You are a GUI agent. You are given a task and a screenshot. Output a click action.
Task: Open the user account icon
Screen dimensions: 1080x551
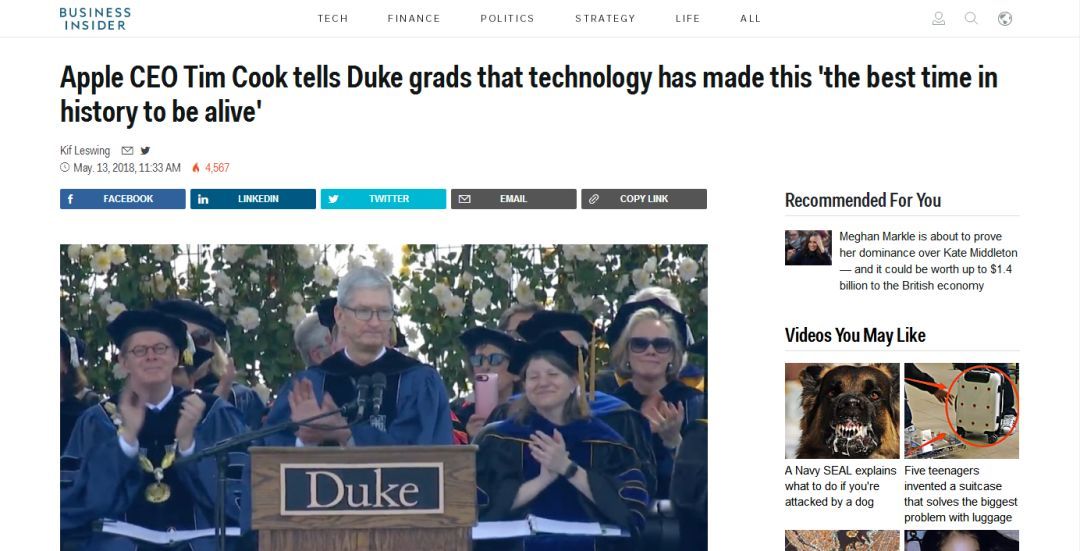point(938,18)
